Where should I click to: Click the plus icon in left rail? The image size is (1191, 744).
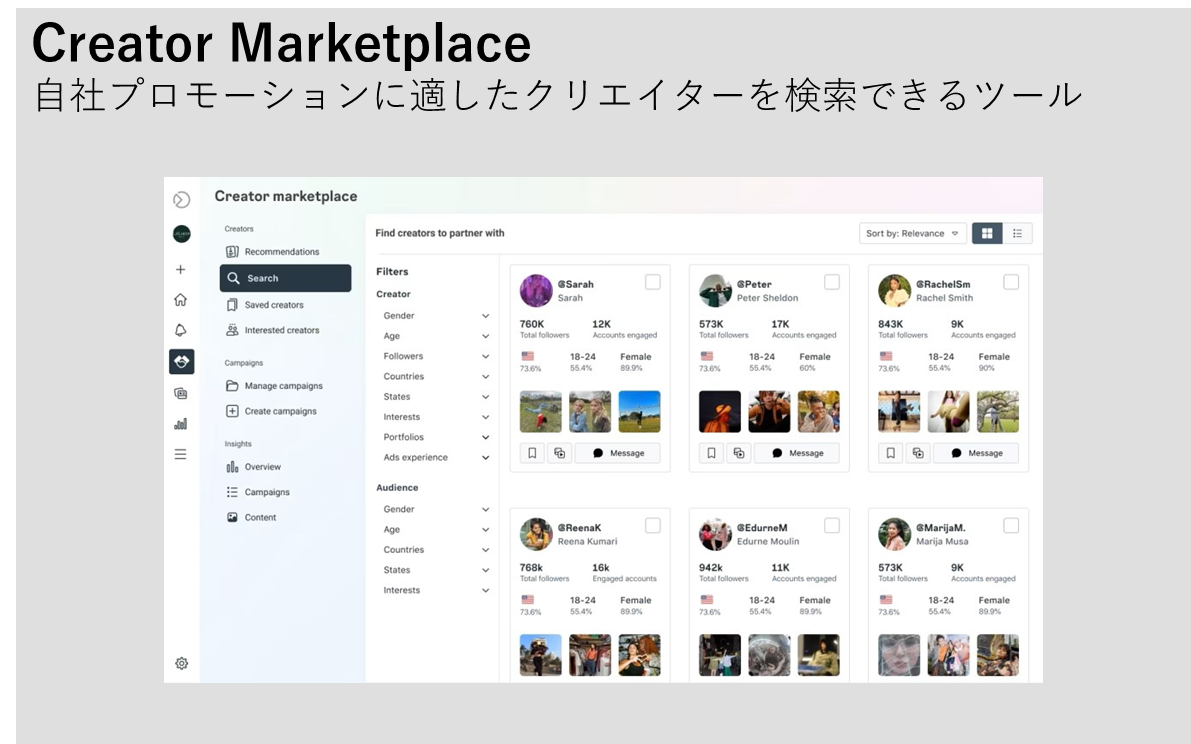pyautogui.click(x=181, y=269)
